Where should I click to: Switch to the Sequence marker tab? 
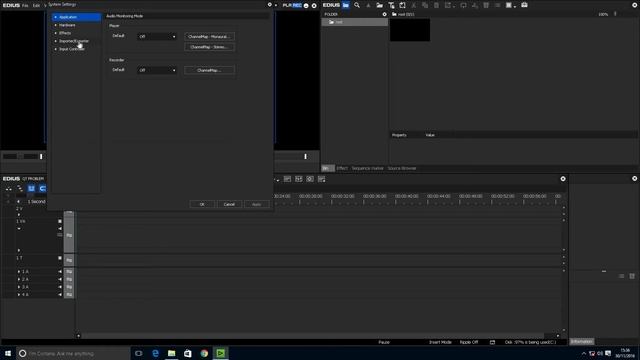pos(367,168)
